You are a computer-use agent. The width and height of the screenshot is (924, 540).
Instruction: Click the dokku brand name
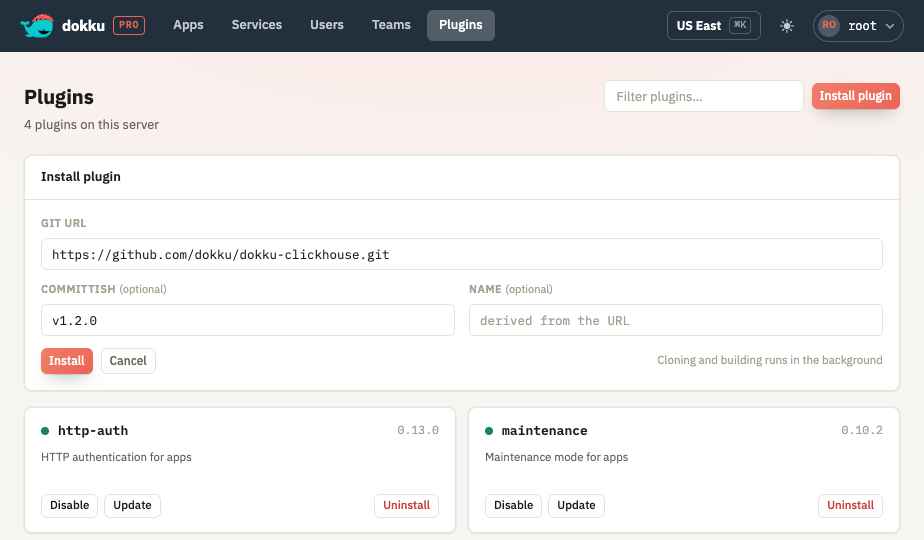[83, 26]
